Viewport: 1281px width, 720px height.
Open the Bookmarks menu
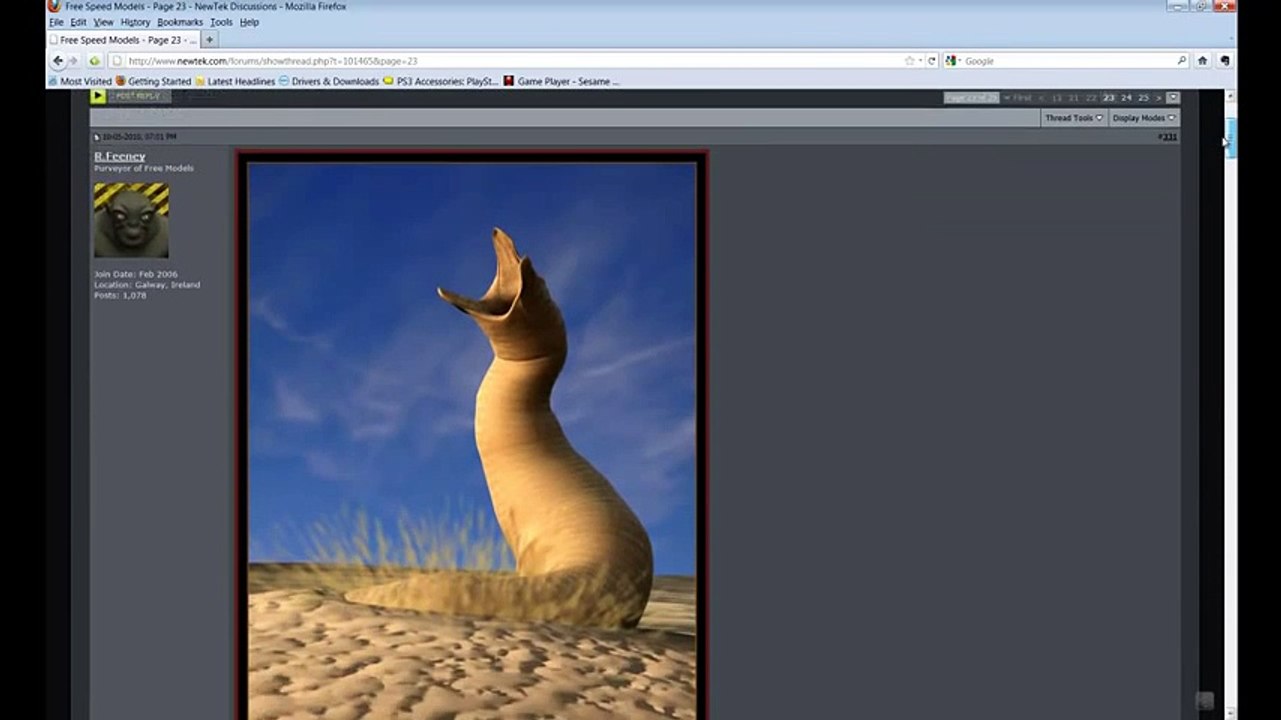pos(180,22)
